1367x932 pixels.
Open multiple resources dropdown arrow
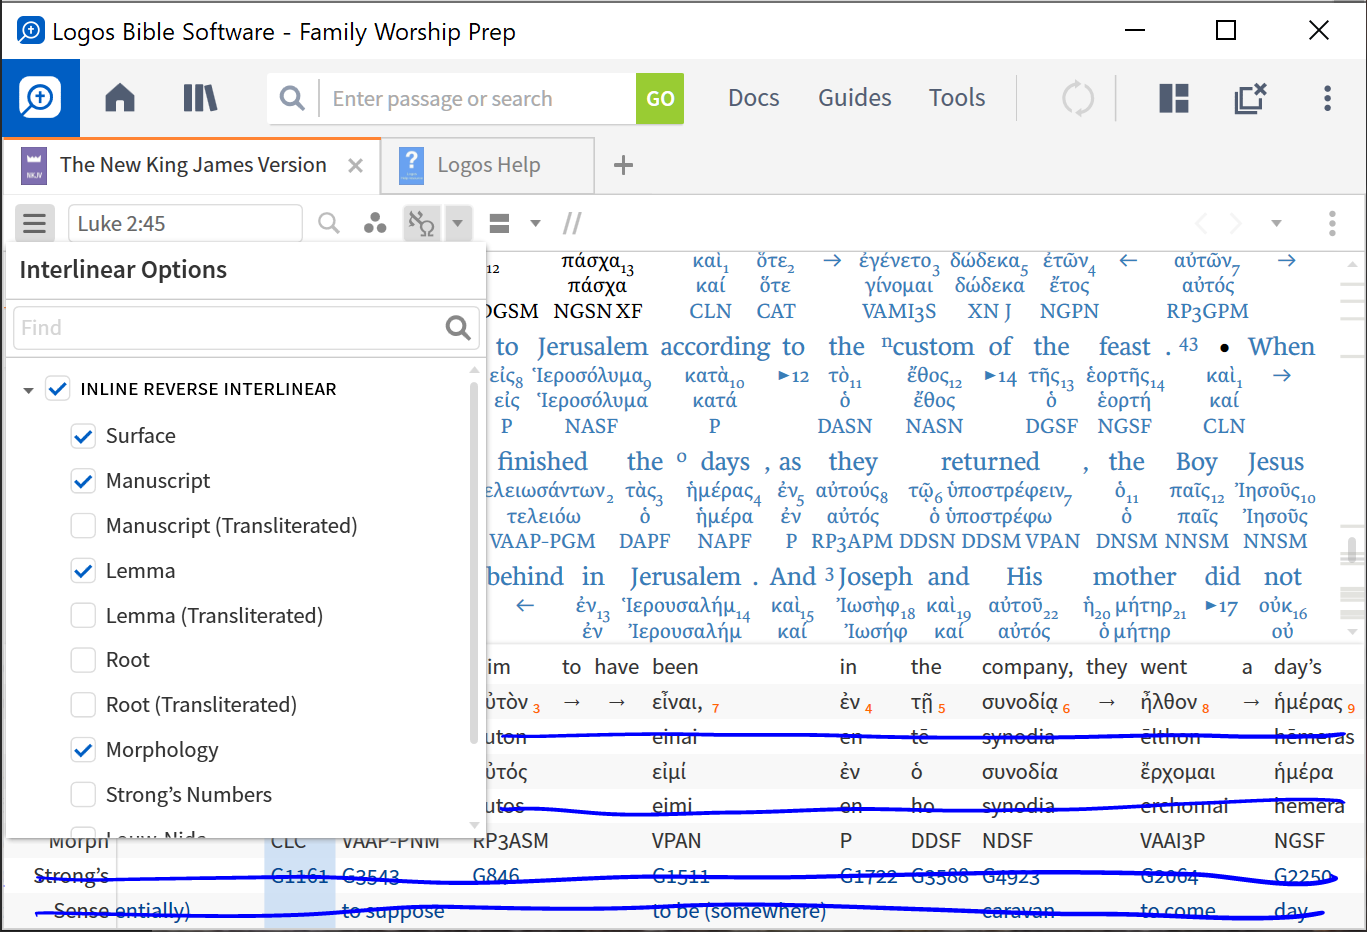pos(535,223)
